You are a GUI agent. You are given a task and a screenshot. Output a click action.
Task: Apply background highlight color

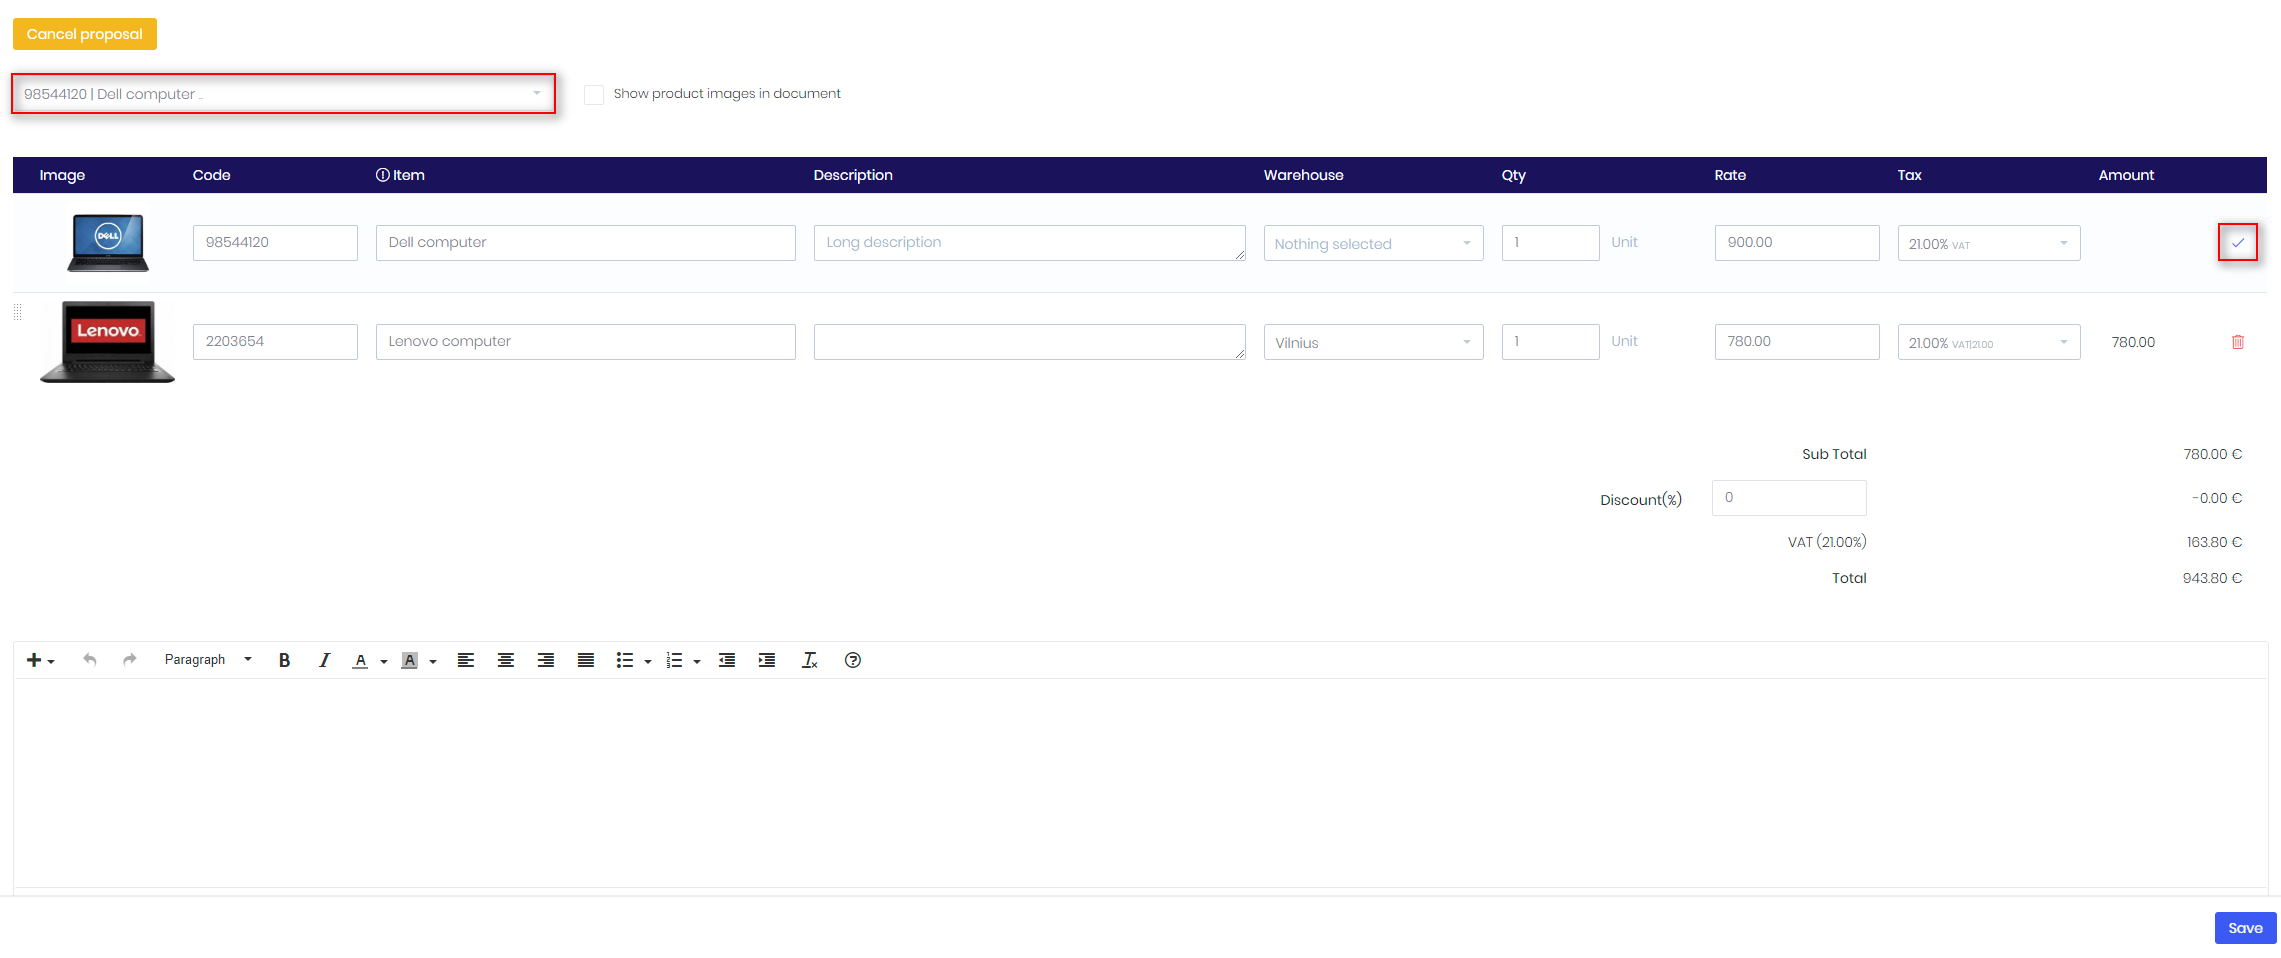(x=409, y=660)
